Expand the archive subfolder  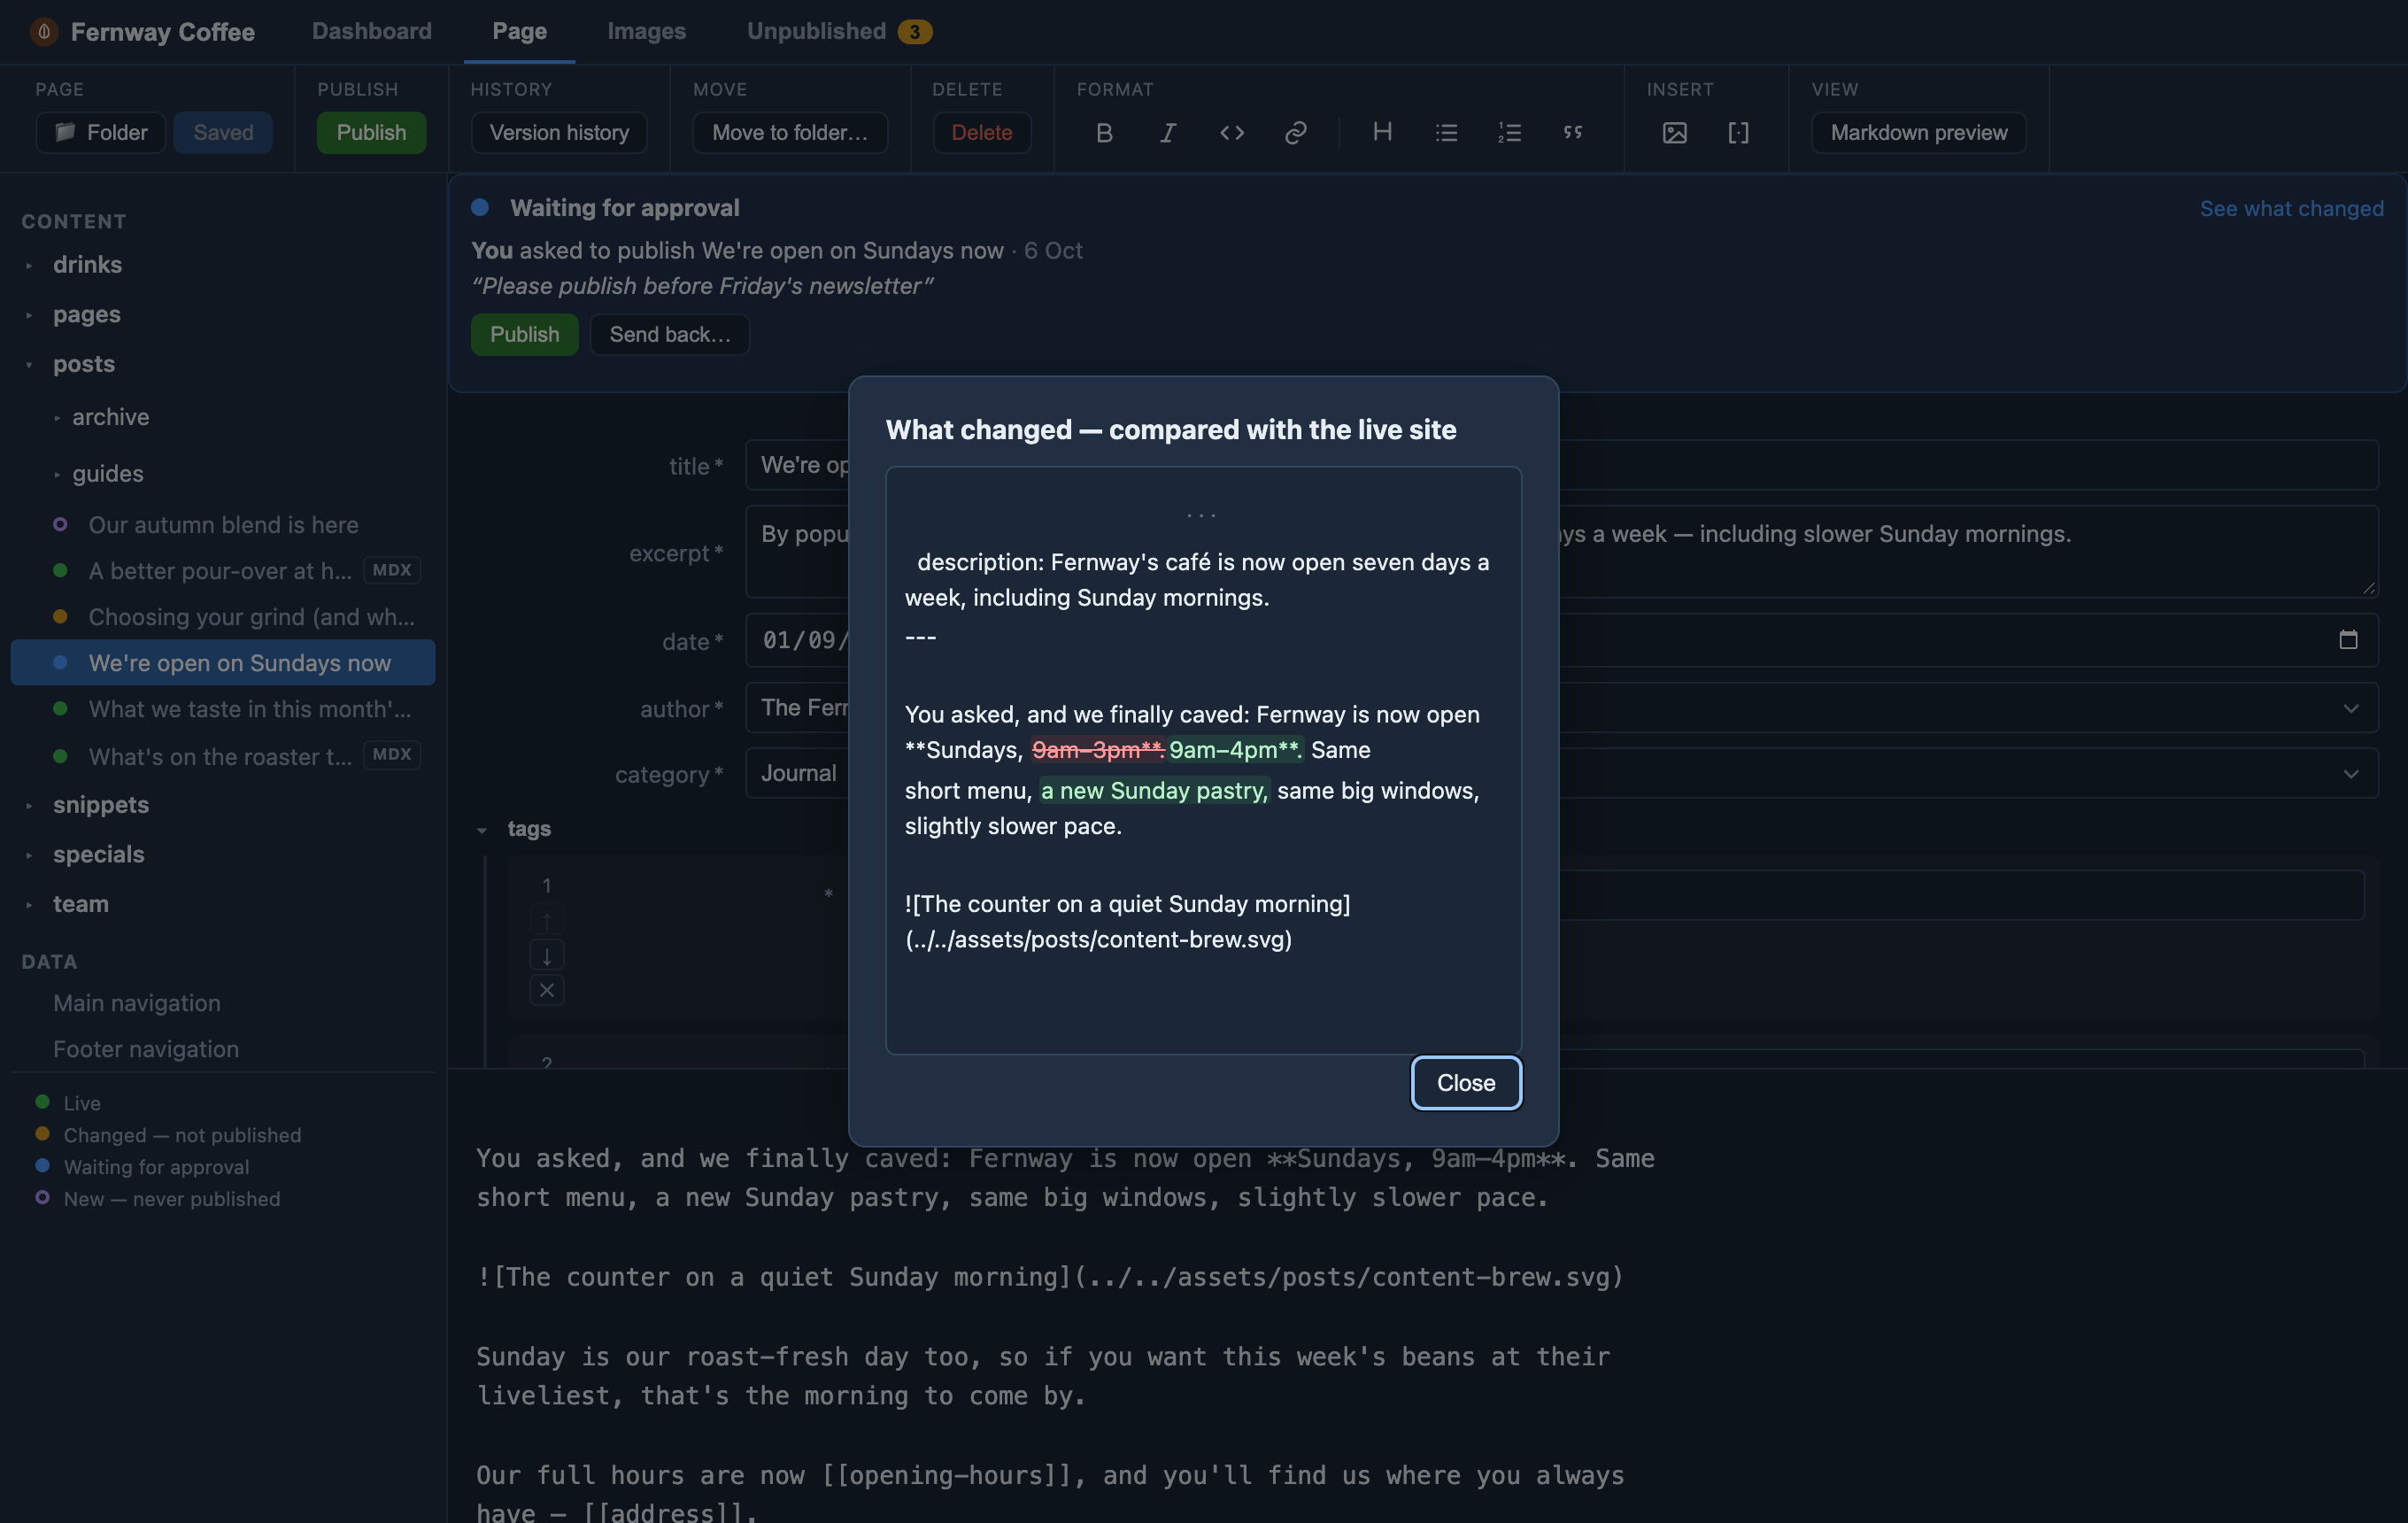(57, 418)
